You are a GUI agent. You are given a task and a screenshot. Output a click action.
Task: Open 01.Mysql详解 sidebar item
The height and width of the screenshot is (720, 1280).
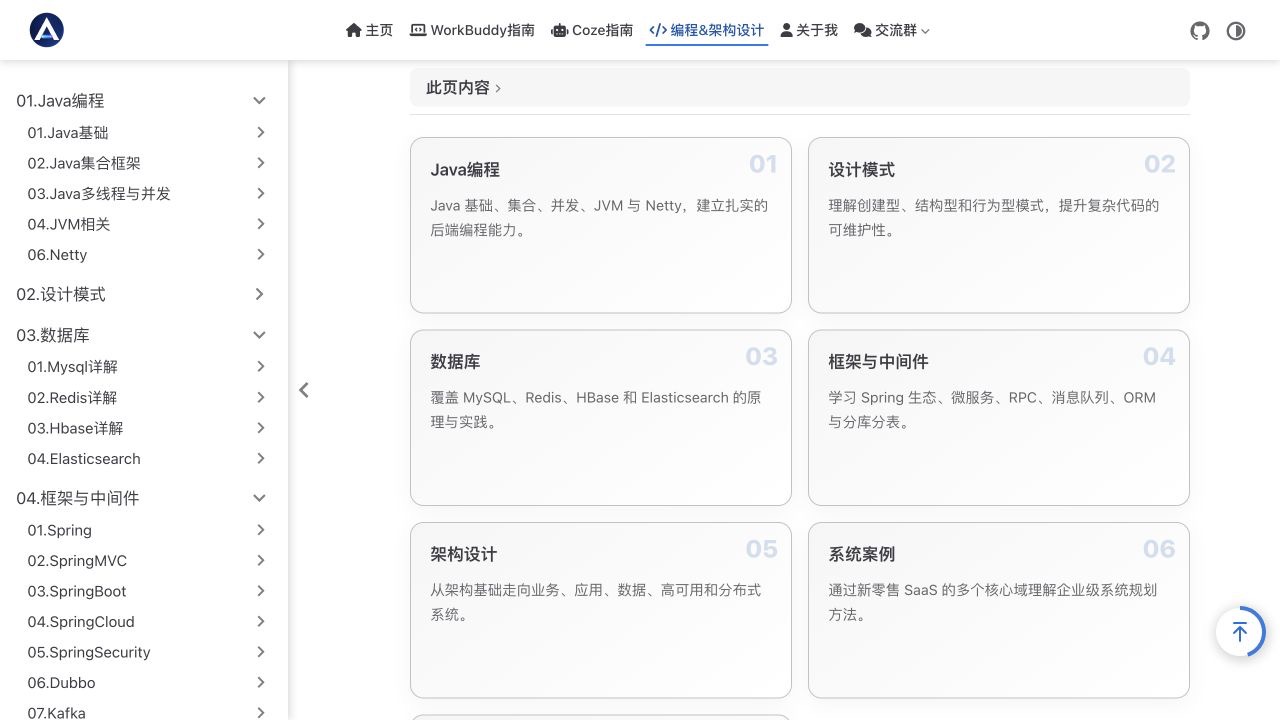(x=72, y=367)
